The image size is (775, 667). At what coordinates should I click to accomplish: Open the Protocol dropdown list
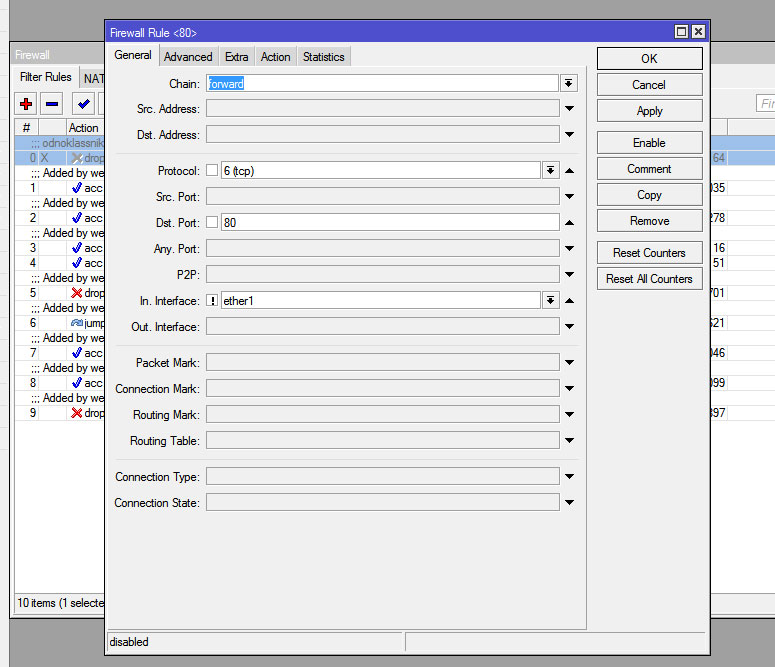pyautogui.click(x=550, y=171)
